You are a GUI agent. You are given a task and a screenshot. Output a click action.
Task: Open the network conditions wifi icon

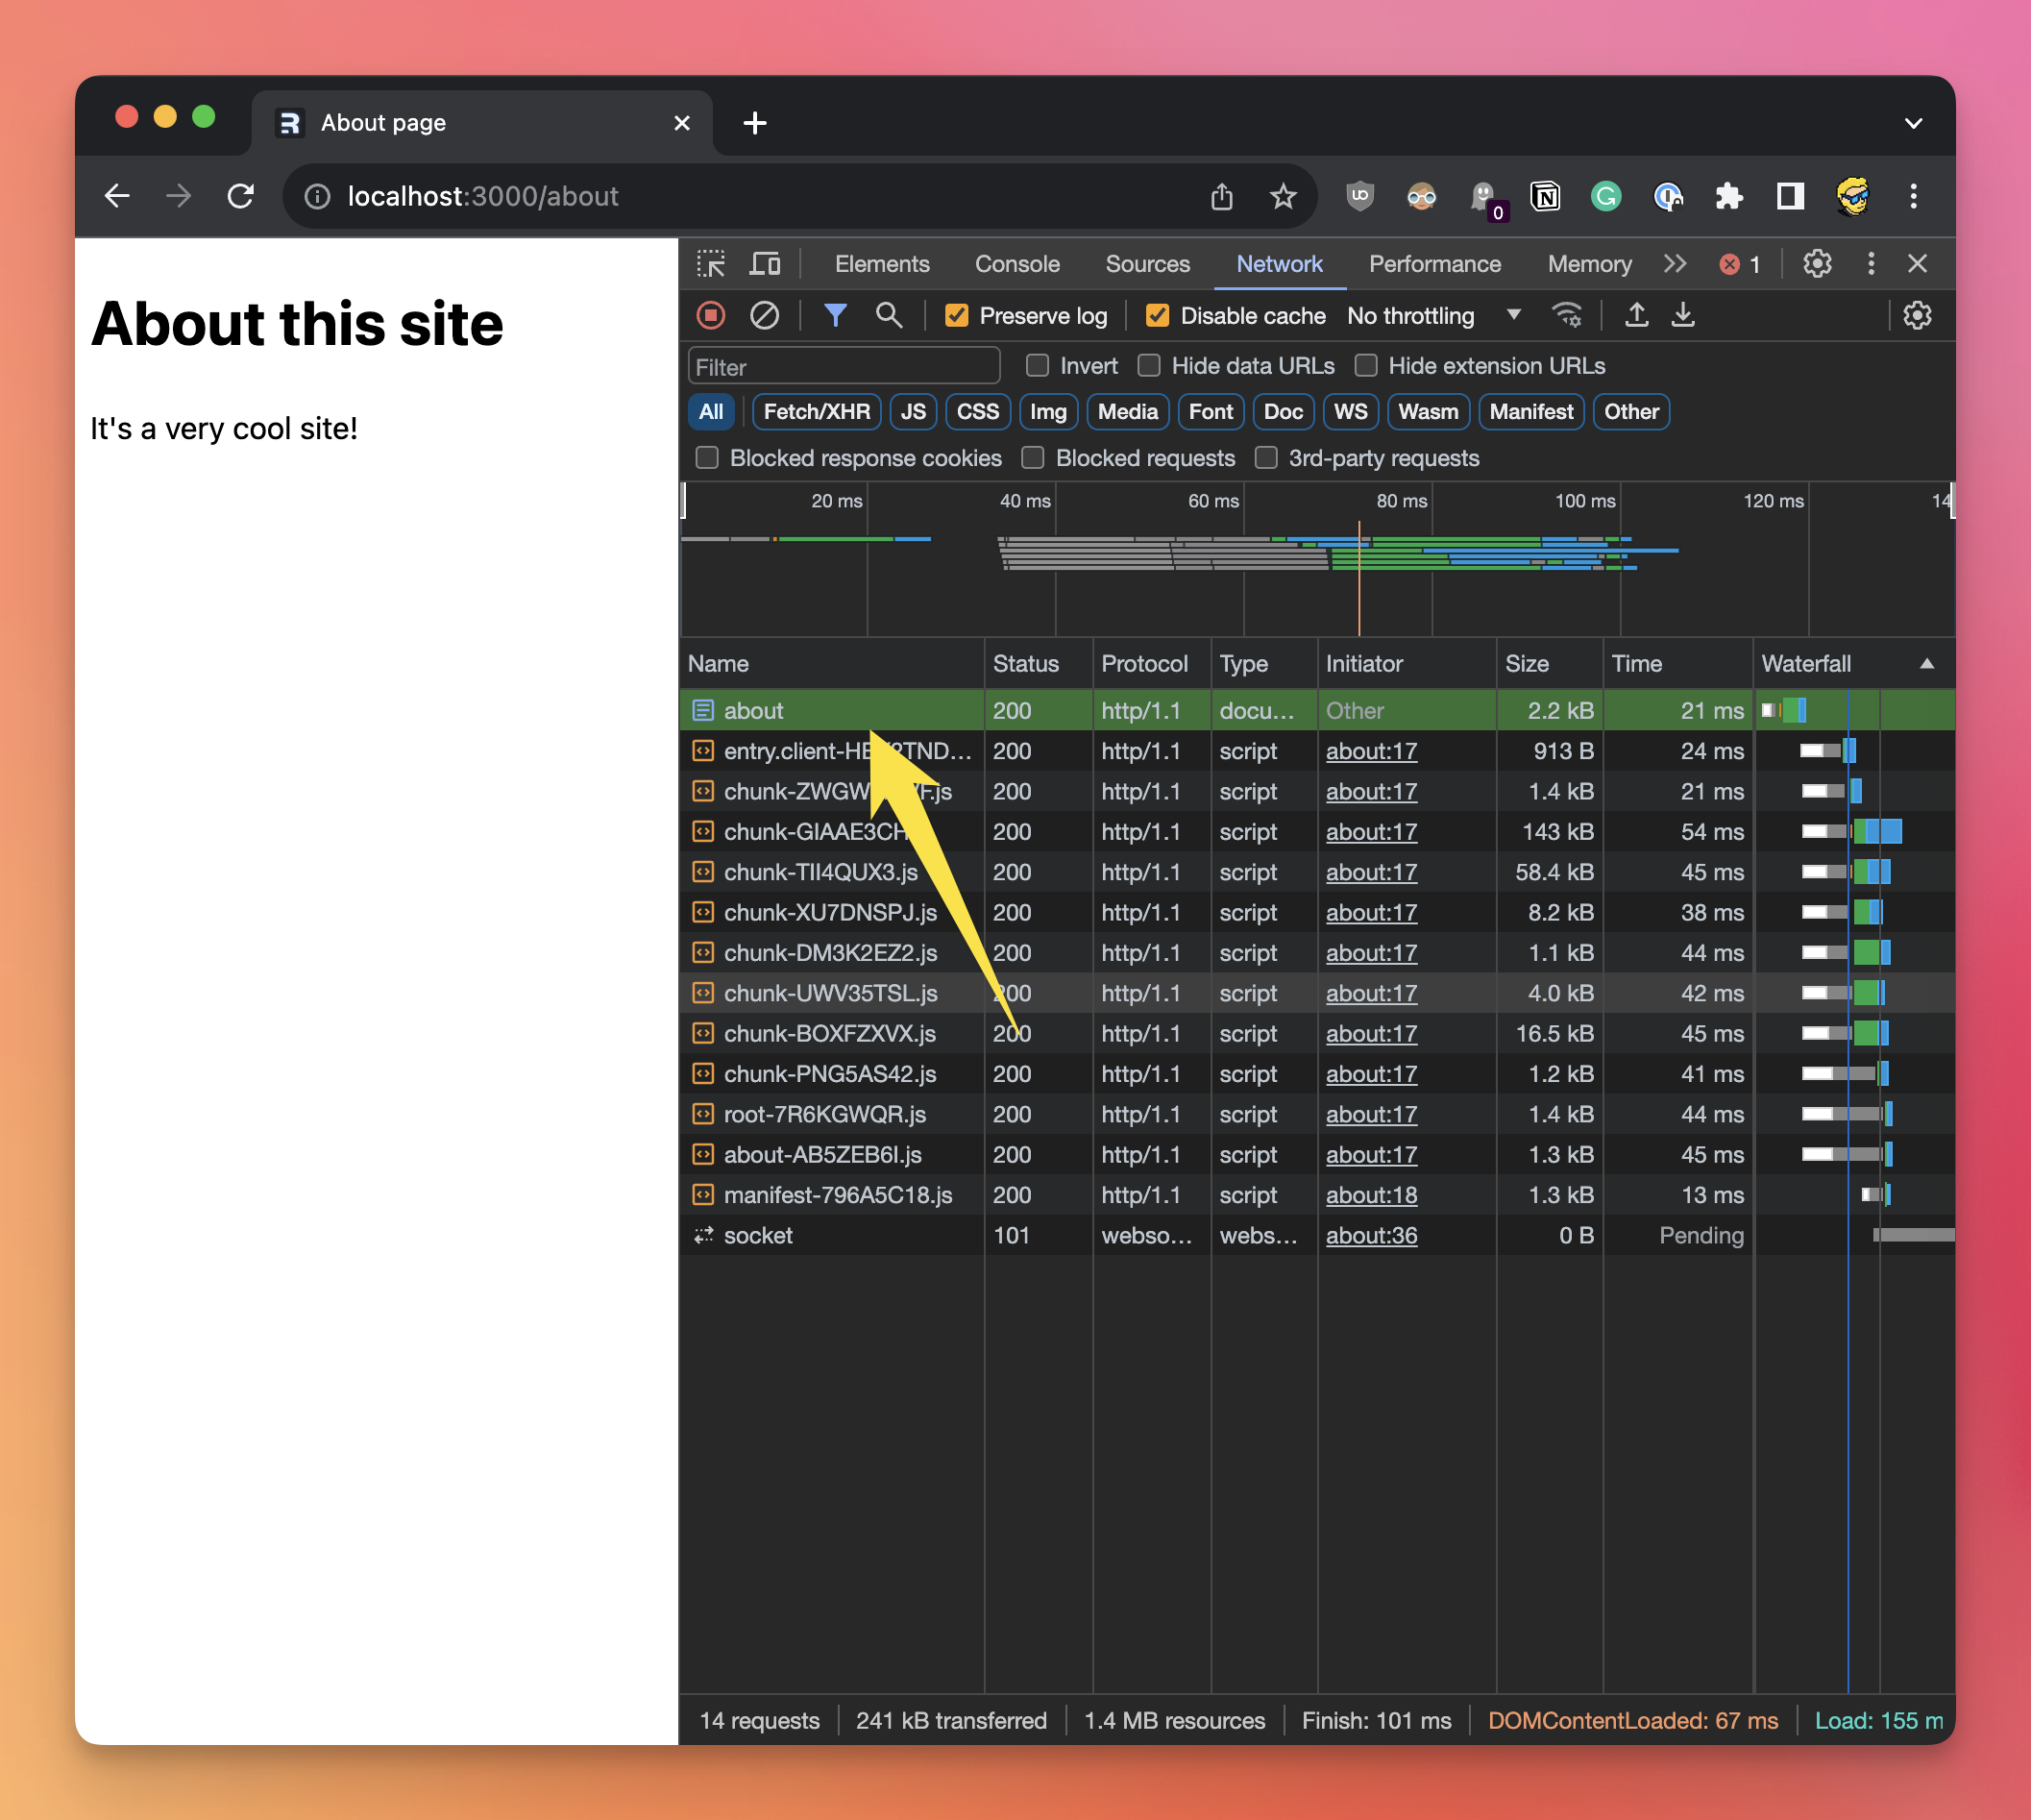tap(1566, 316)
